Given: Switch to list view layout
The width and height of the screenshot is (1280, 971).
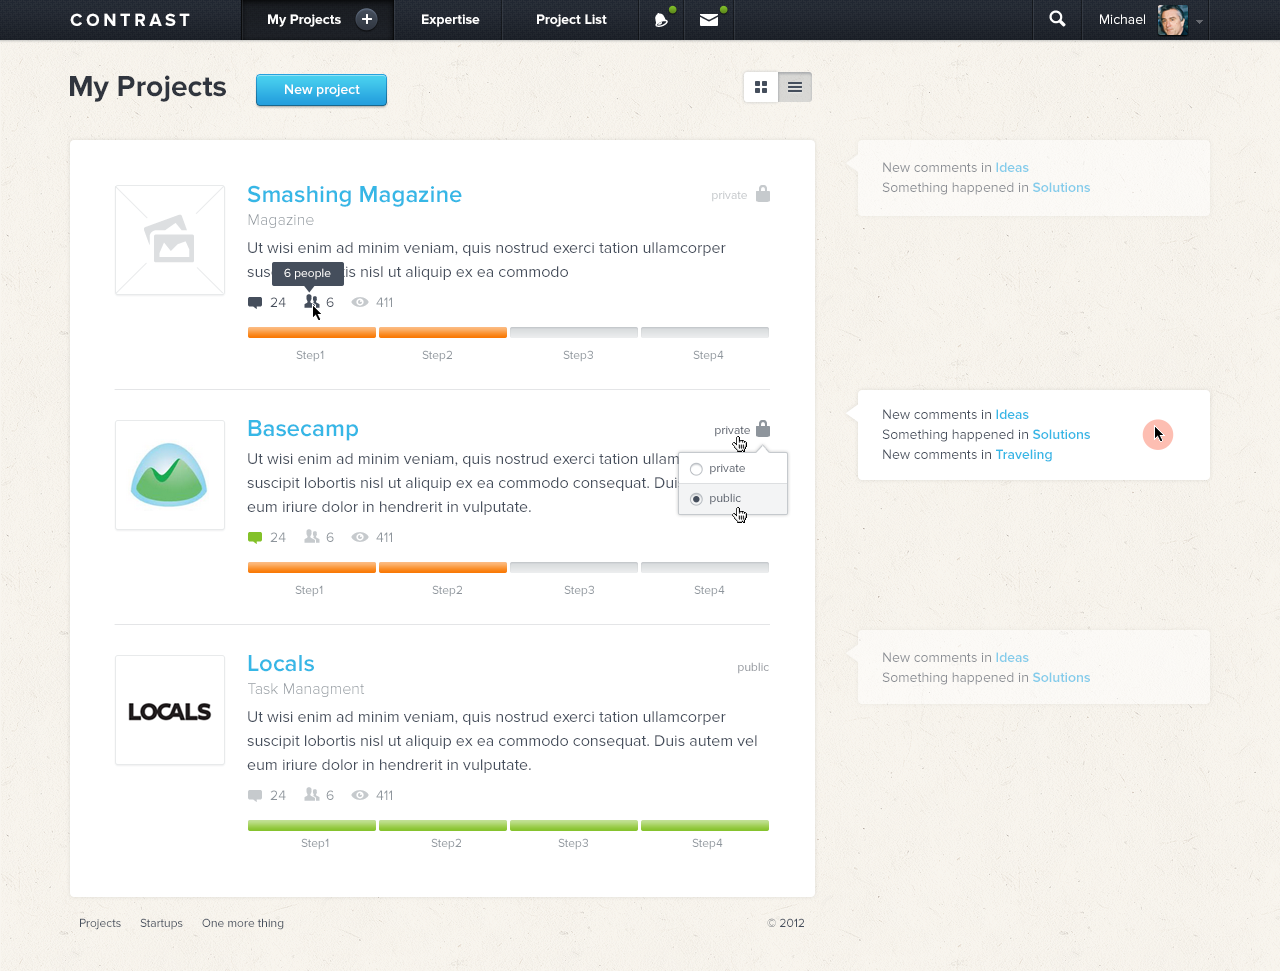Looking at the screenshot, I should [795, 88].
